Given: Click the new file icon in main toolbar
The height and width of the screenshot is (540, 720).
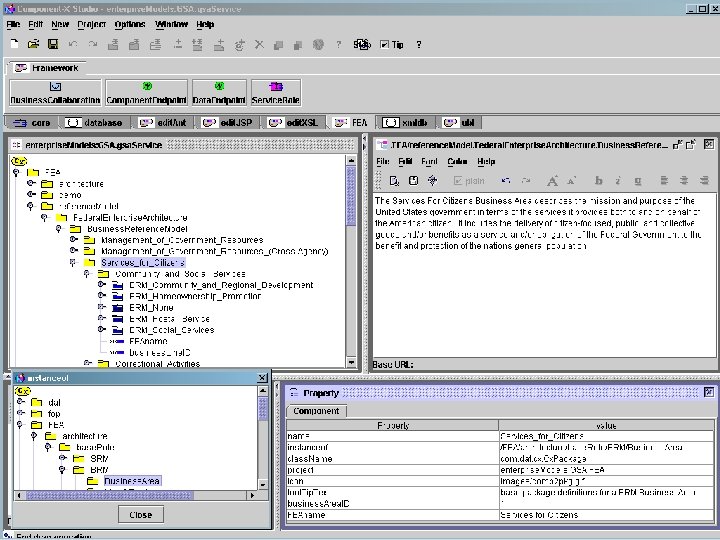Looking at the screenshot, I should pos(14,44).
